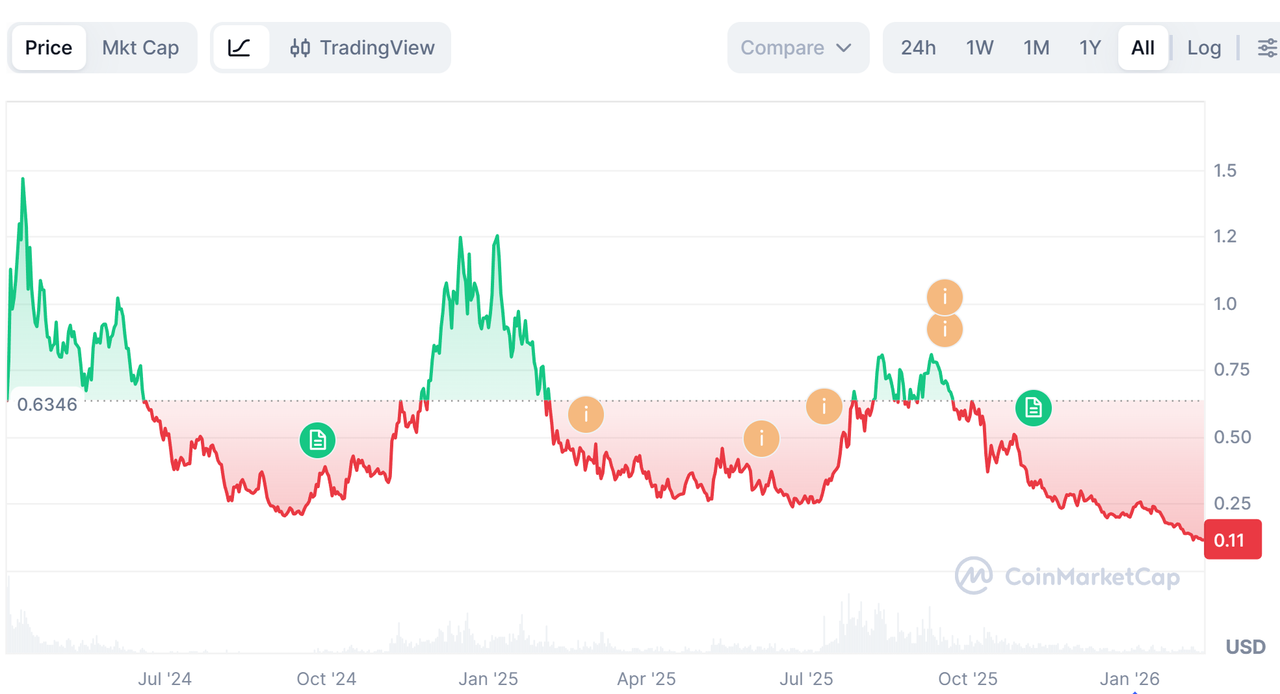1280x694 pixels.
Task: Click top orange info marker above Sep '25 peak
Action: point(945,297)
